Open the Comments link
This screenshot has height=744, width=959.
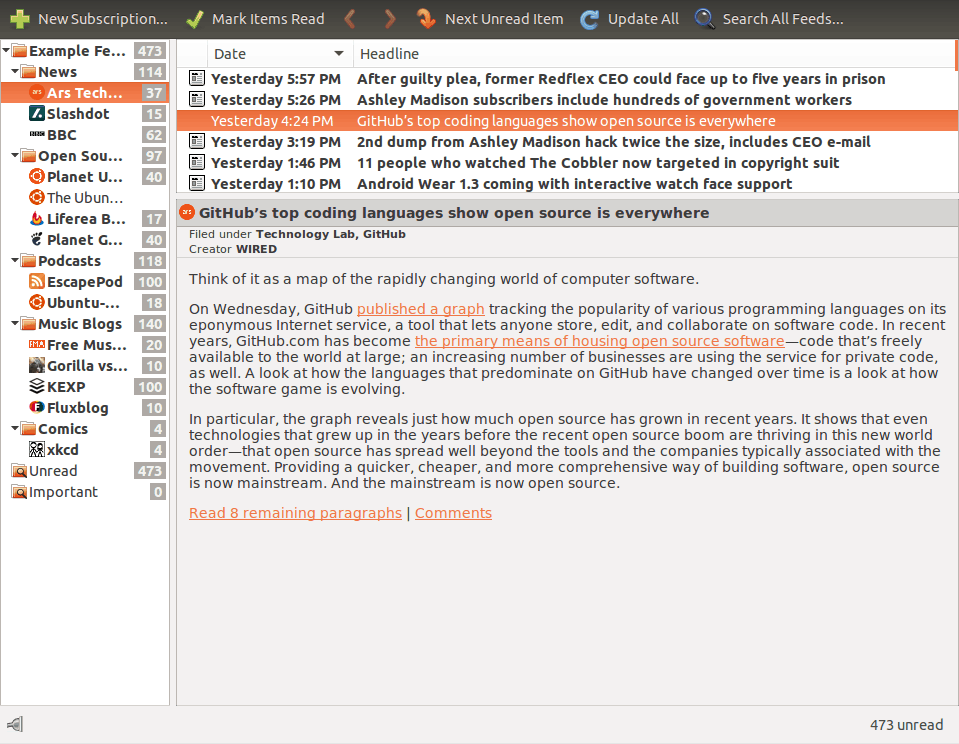pos(453,513)
